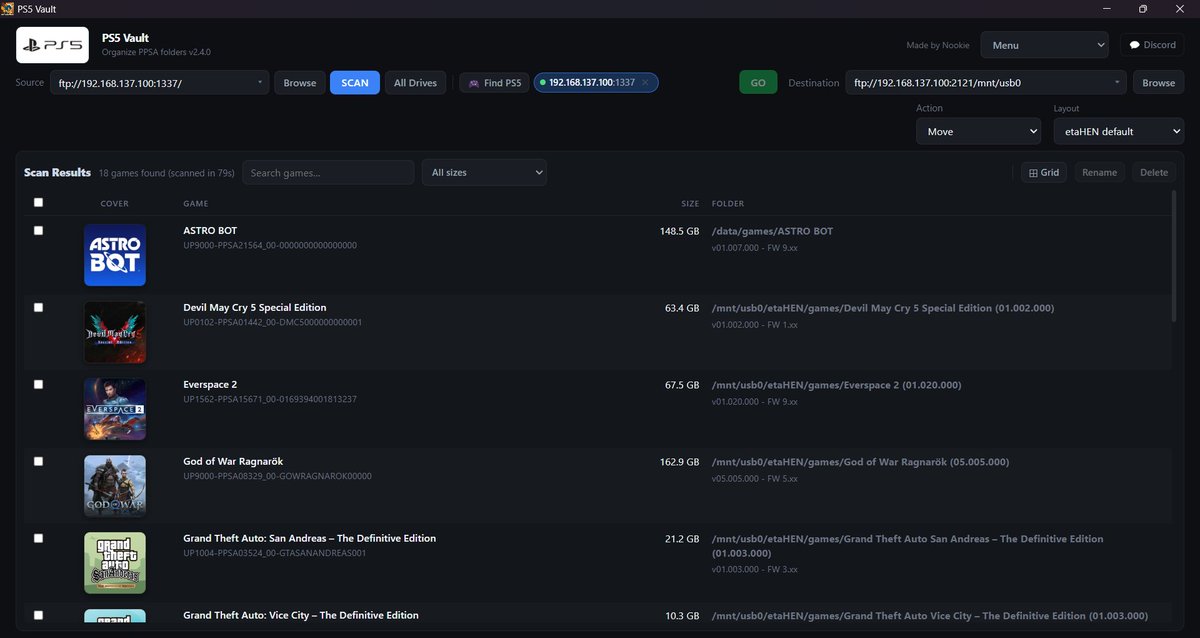
Task: Open Everspace 2 cover thumbnail
Action: tap(115, 408)
